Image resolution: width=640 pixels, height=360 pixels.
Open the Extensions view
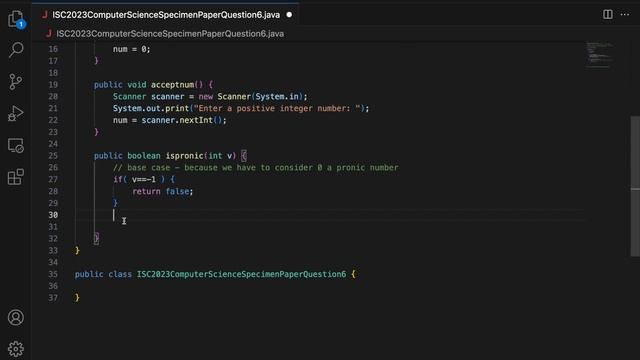tap(16, 177)
